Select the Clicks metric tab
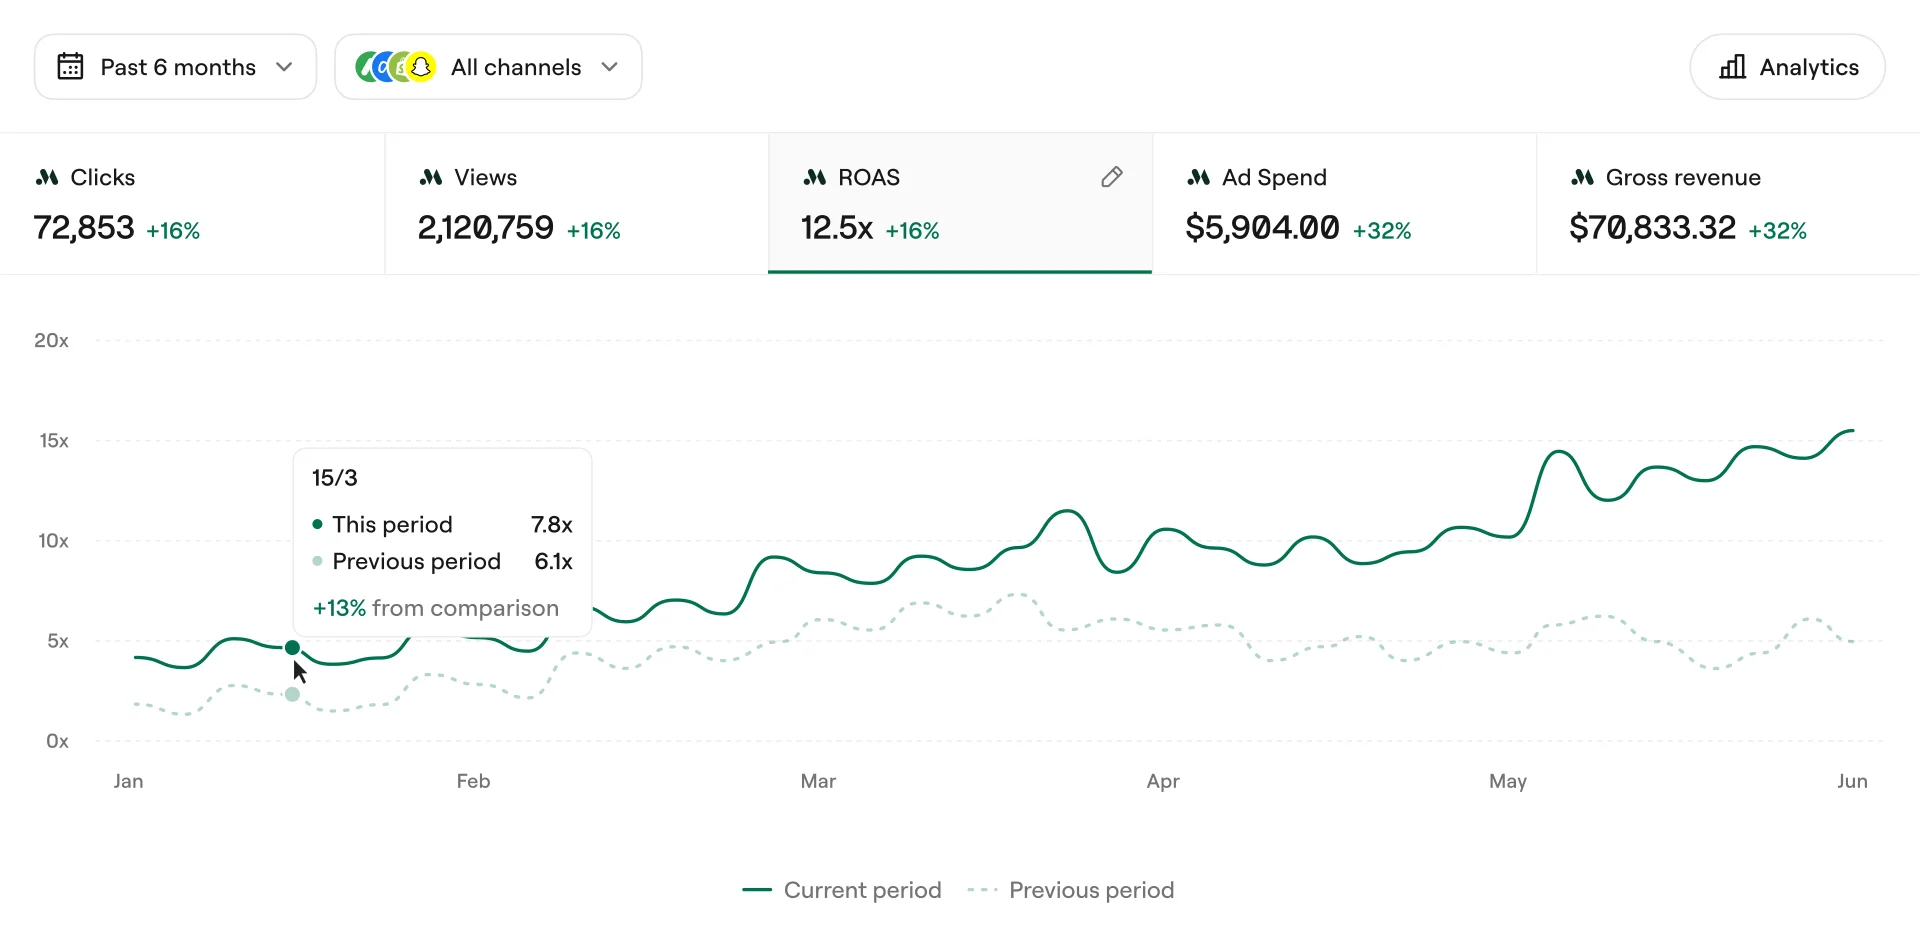Viewport: 1920px width, 938px height. (192, 204)
